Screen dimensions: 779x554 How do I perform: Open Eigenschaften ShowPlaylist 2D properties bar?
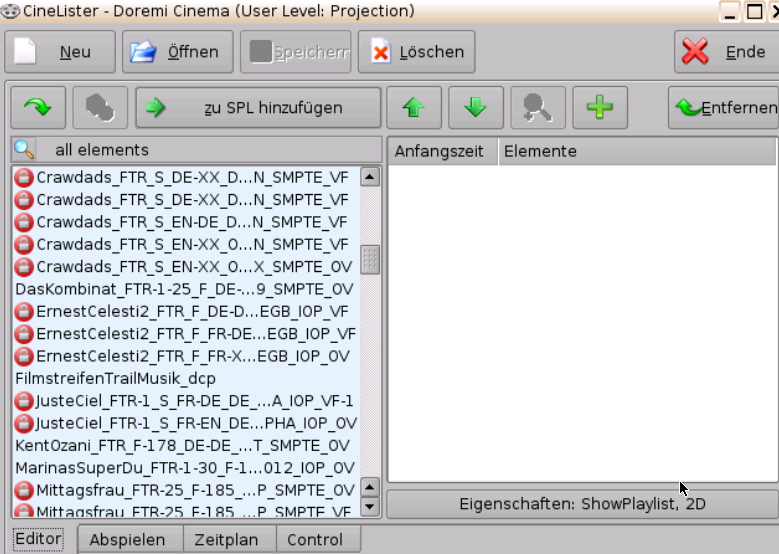point(582,504)
